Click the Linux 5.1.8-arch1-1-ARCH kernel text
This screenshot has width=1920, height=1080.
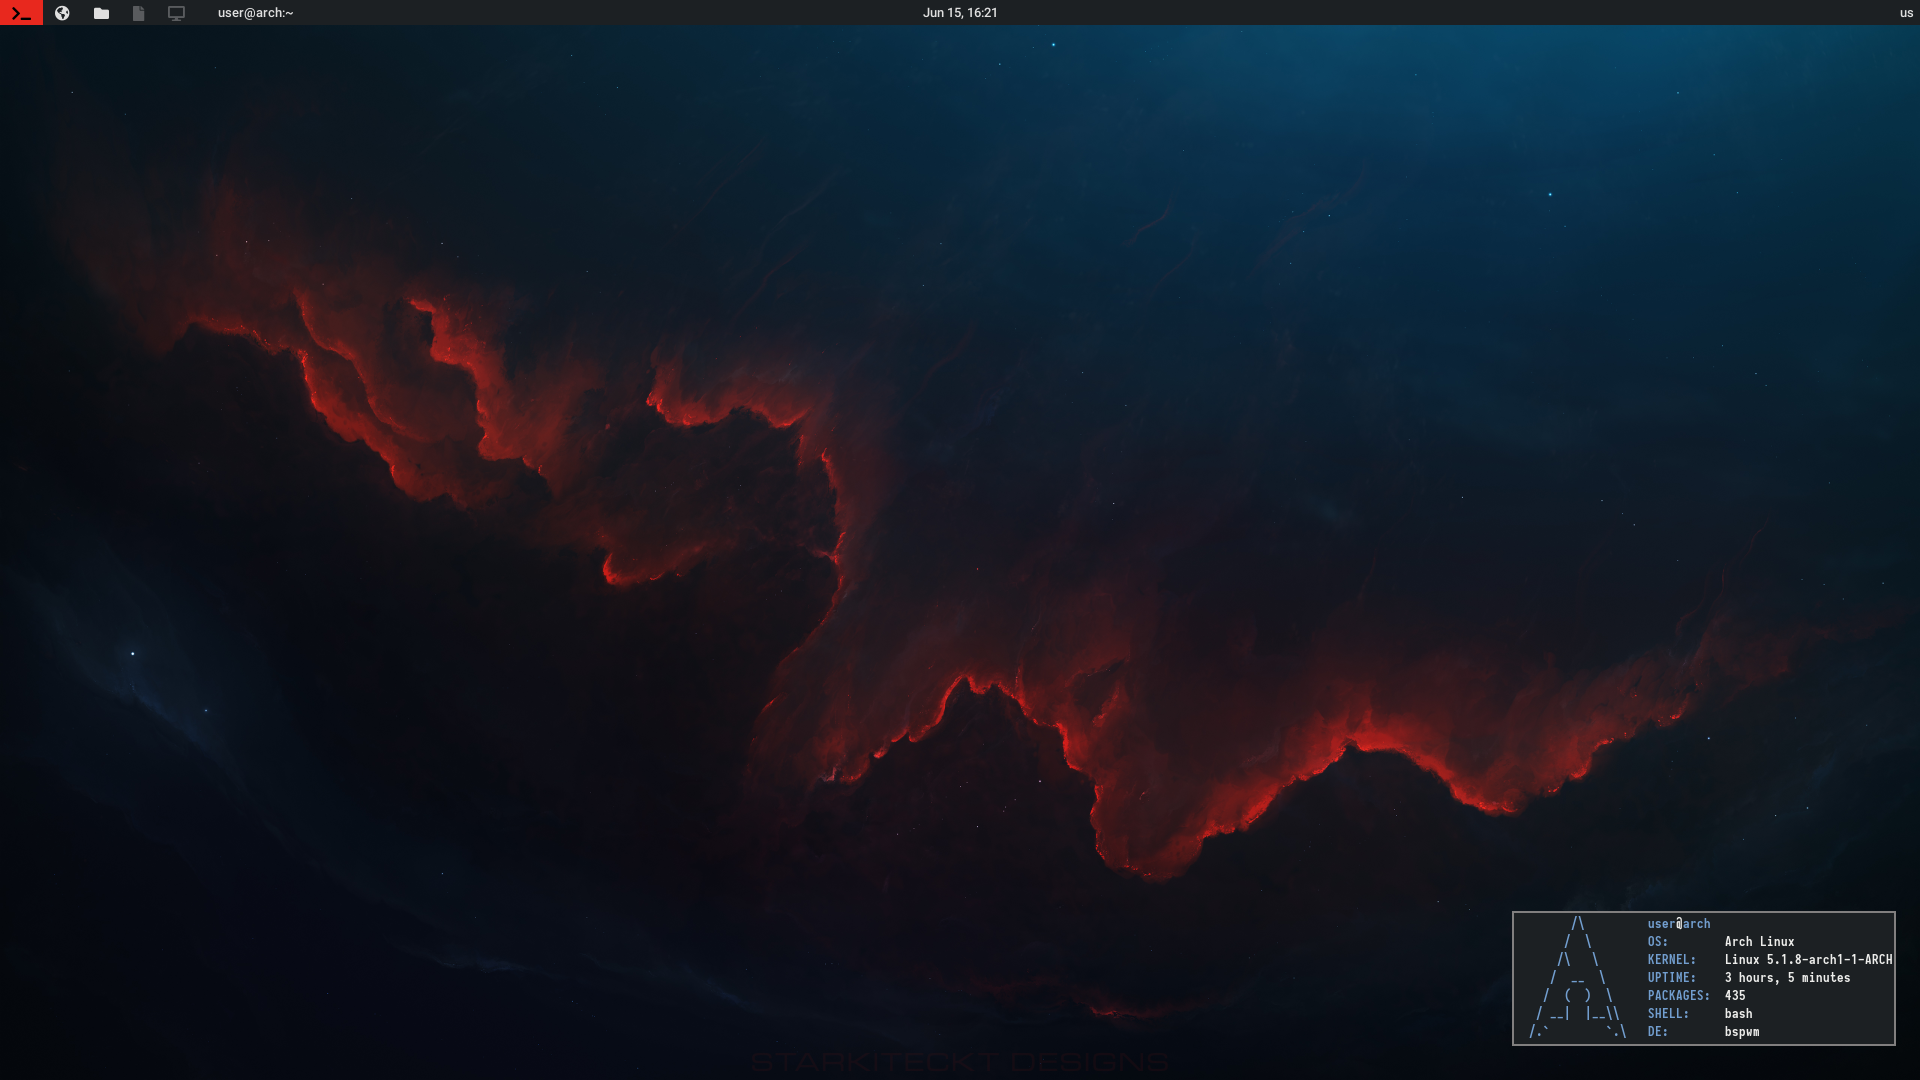pyautogui.click(x=1807, y=960)
